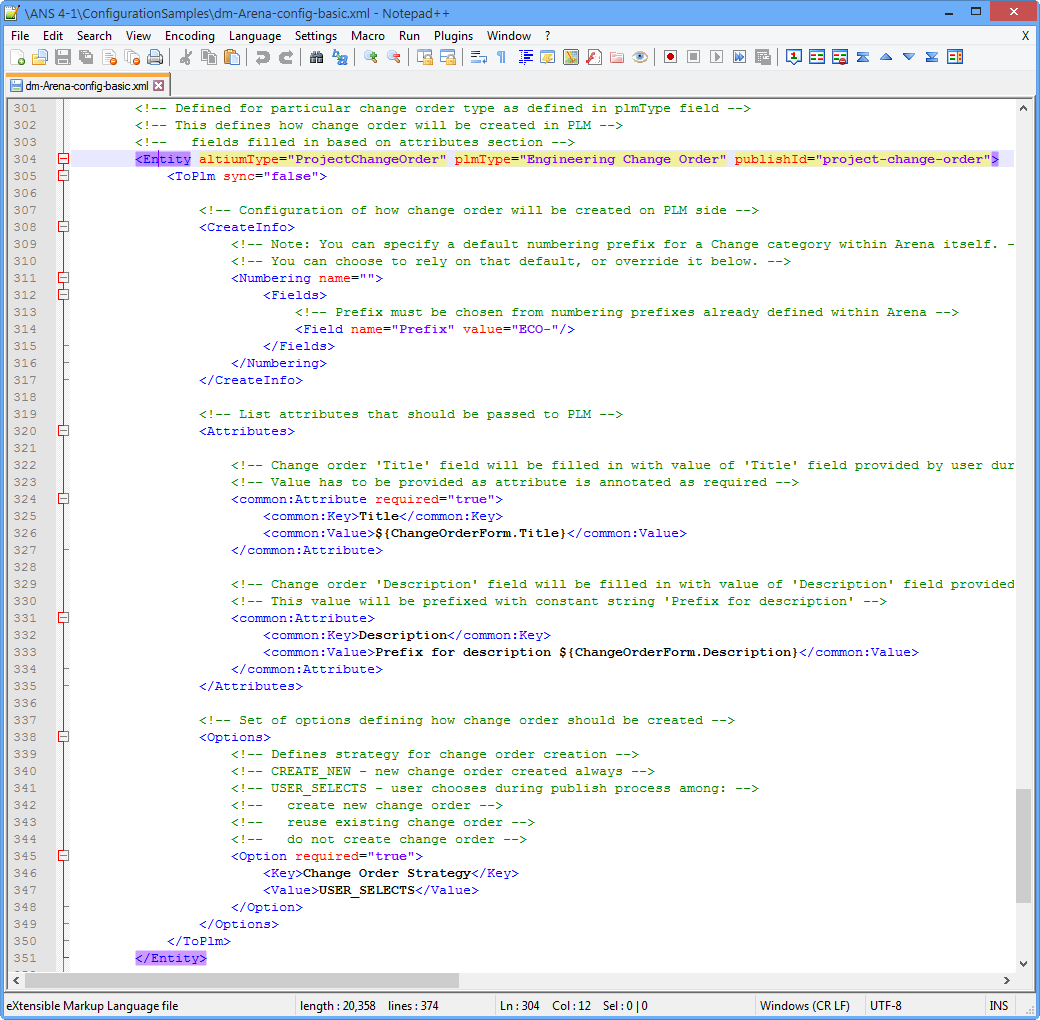
Task: Open the Plugins menu
Action: point(453,35)
